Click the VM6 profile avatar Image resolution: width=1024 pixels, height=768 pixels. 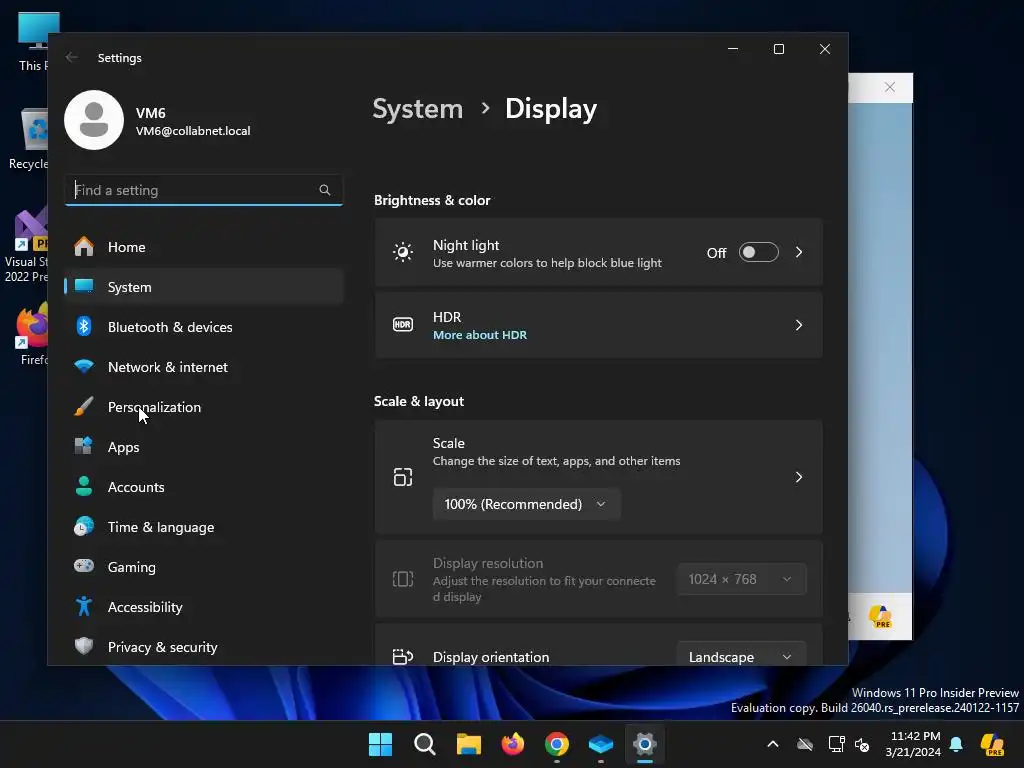coord(94,120)
